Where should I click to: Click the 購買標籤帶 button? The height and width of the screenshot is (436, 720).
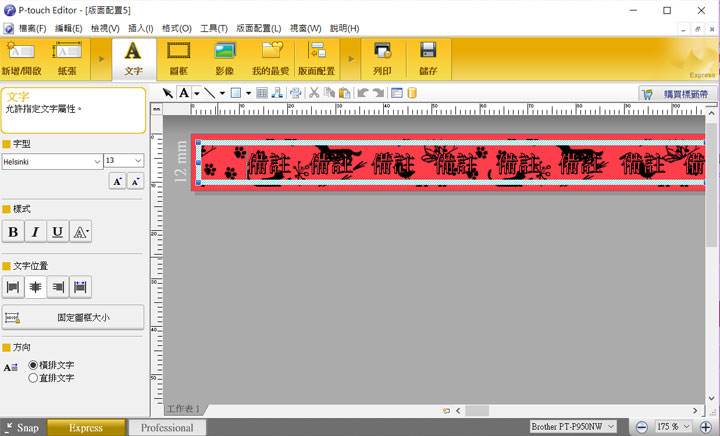677,93
